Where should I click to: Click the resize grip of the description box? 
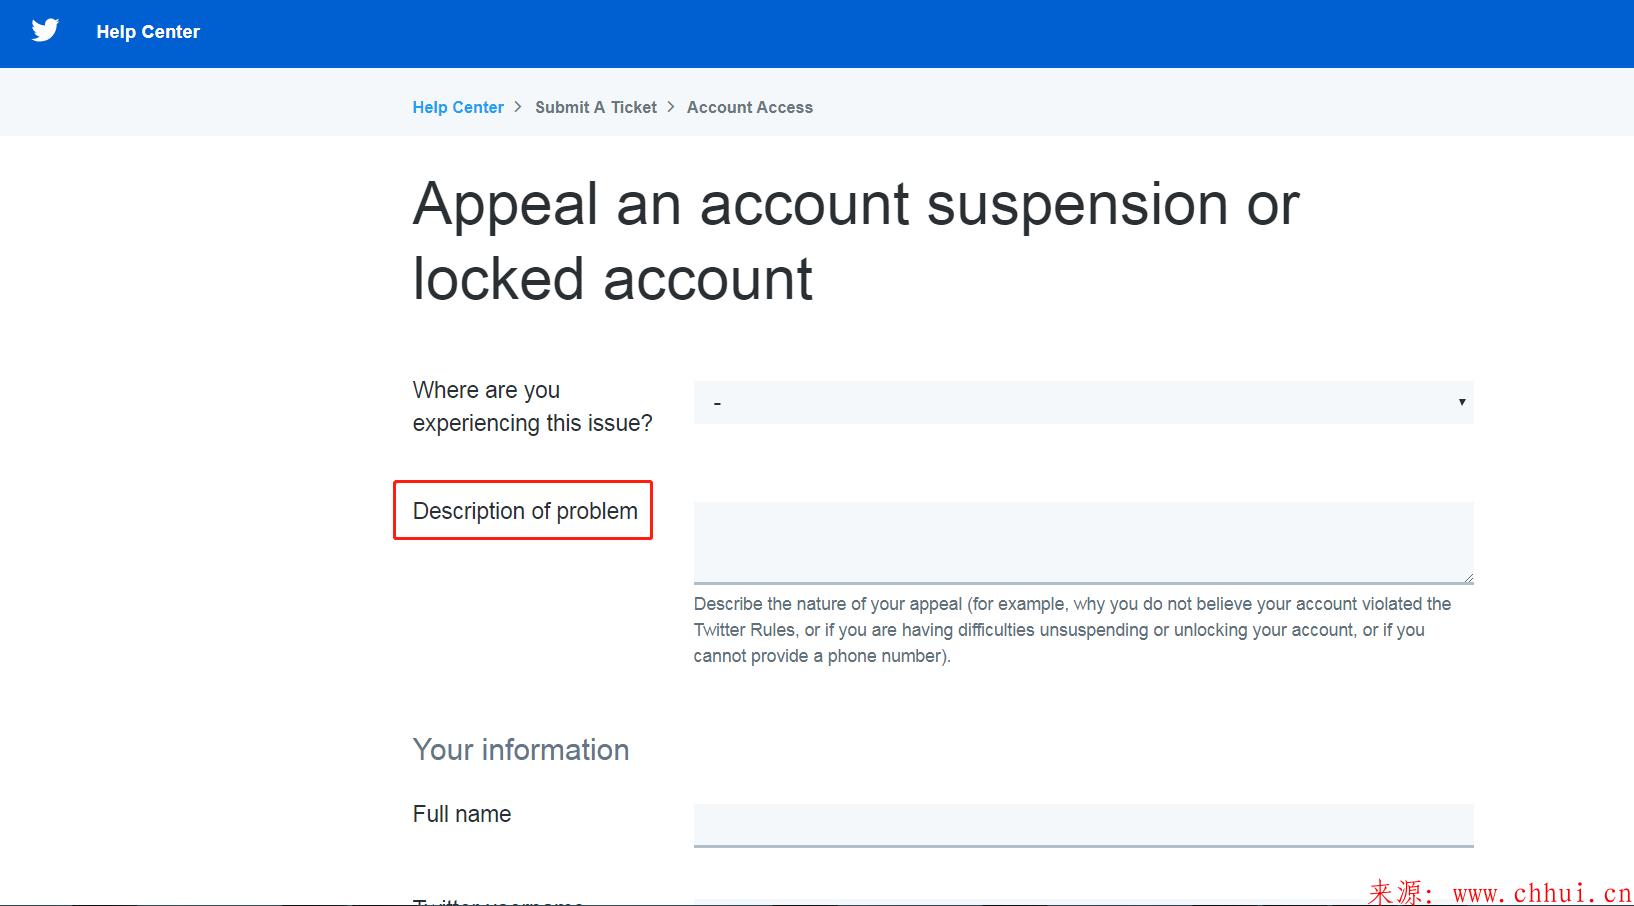tap(1467, 577)
